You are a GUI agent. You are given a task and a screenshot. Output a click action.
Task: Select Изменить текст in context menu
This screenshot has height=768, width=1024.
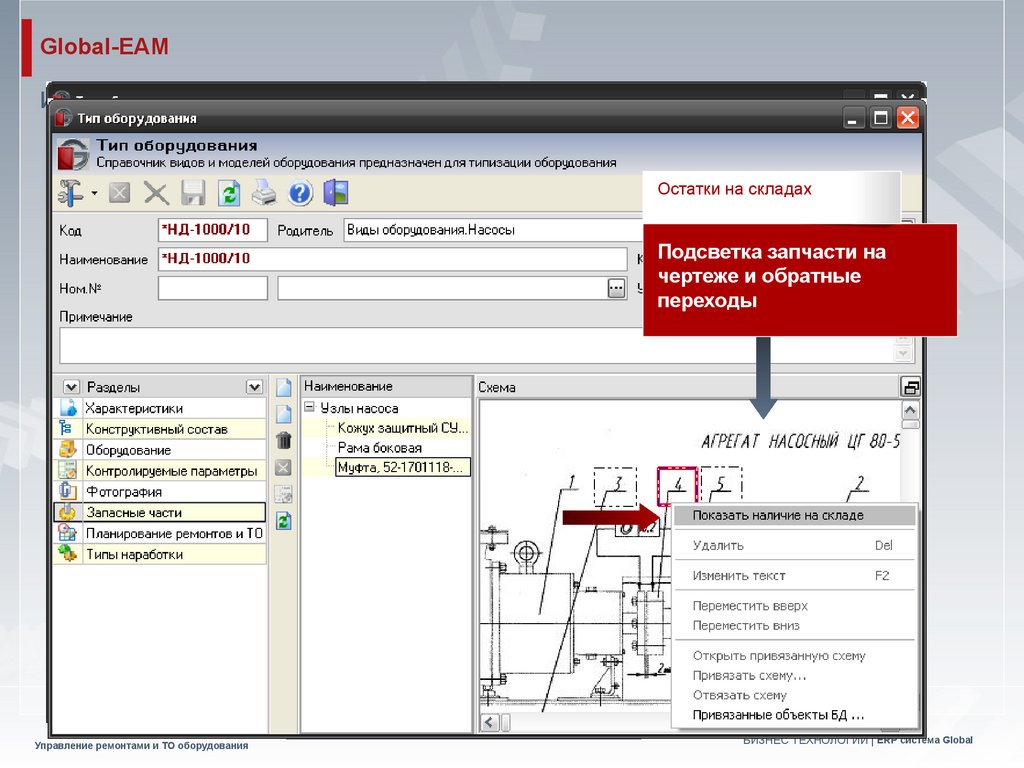739,575
